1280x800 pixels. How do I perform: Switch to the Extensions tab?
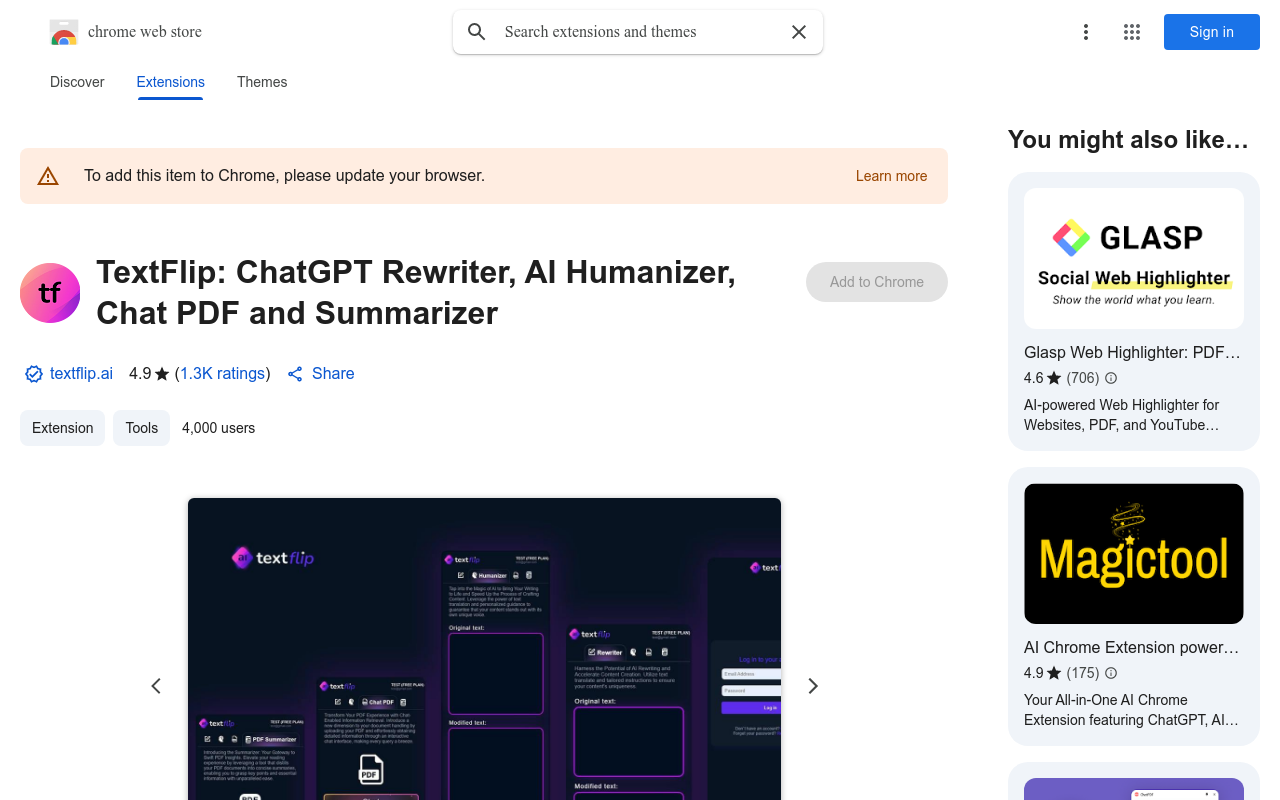coord(171,82)
